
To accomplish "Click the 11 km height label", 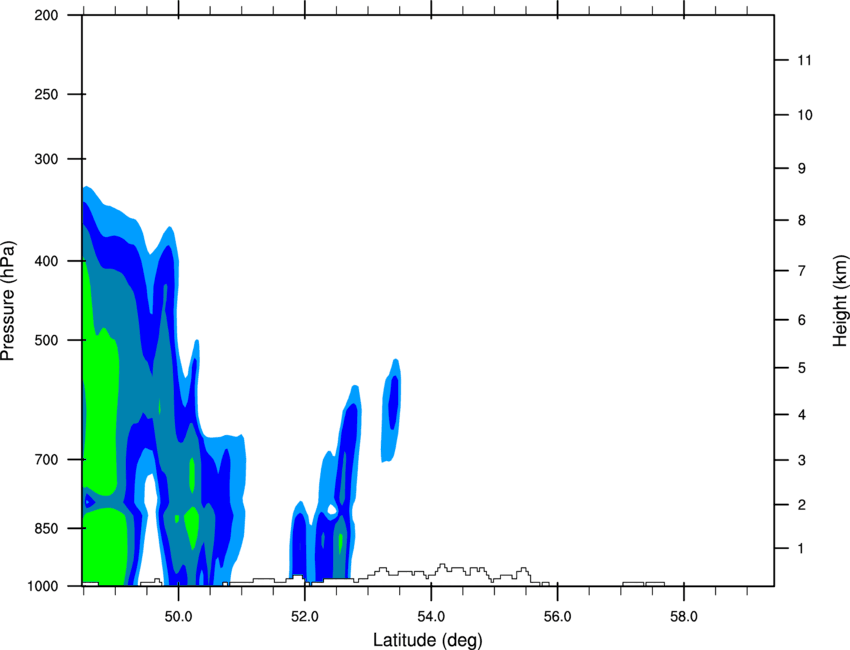I will pos(804,60).
